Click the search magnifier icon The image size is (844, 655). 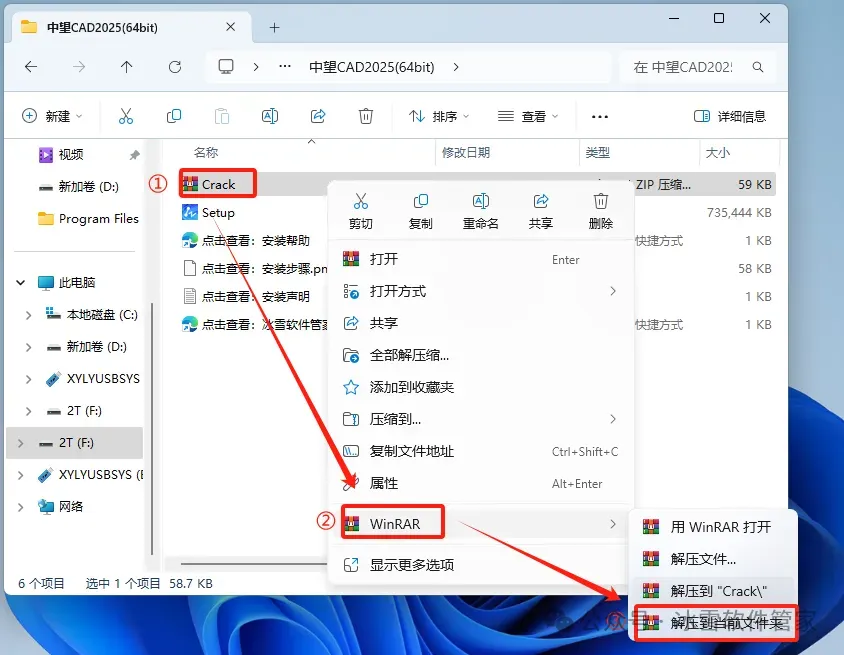coord(758,67)
